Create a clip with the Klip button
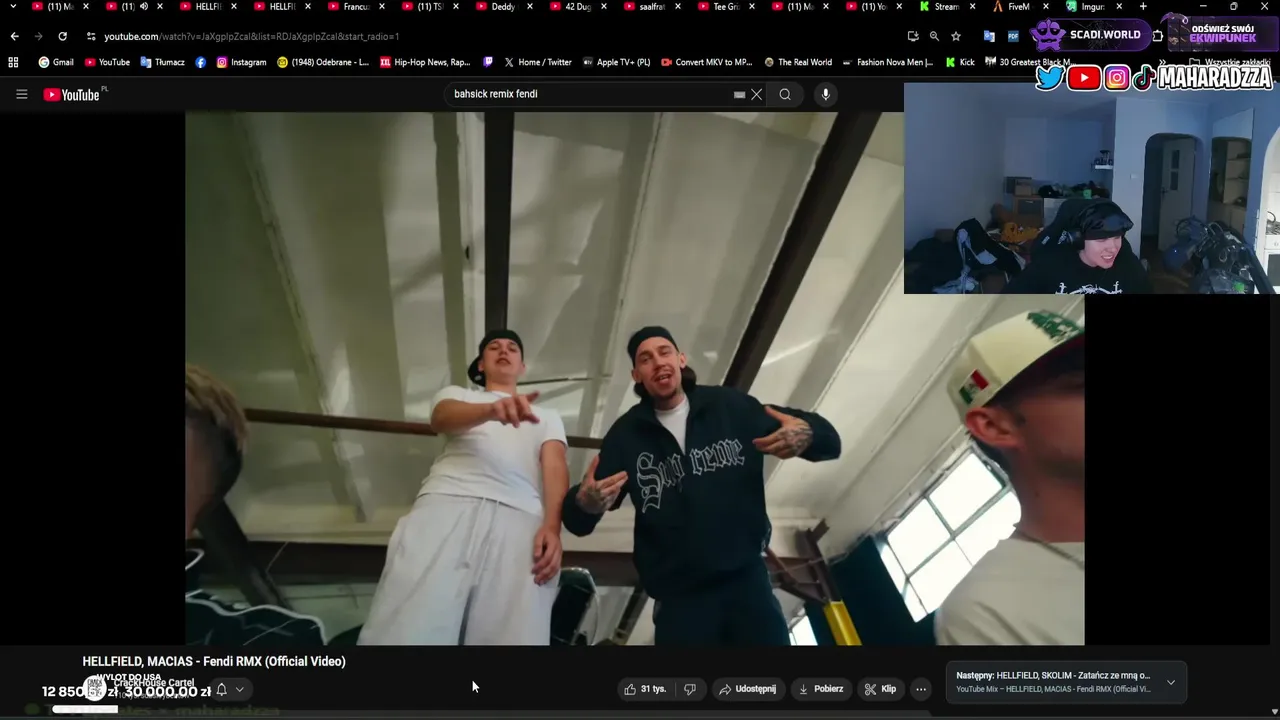1280x720 pixels. (x=881, y=689)
